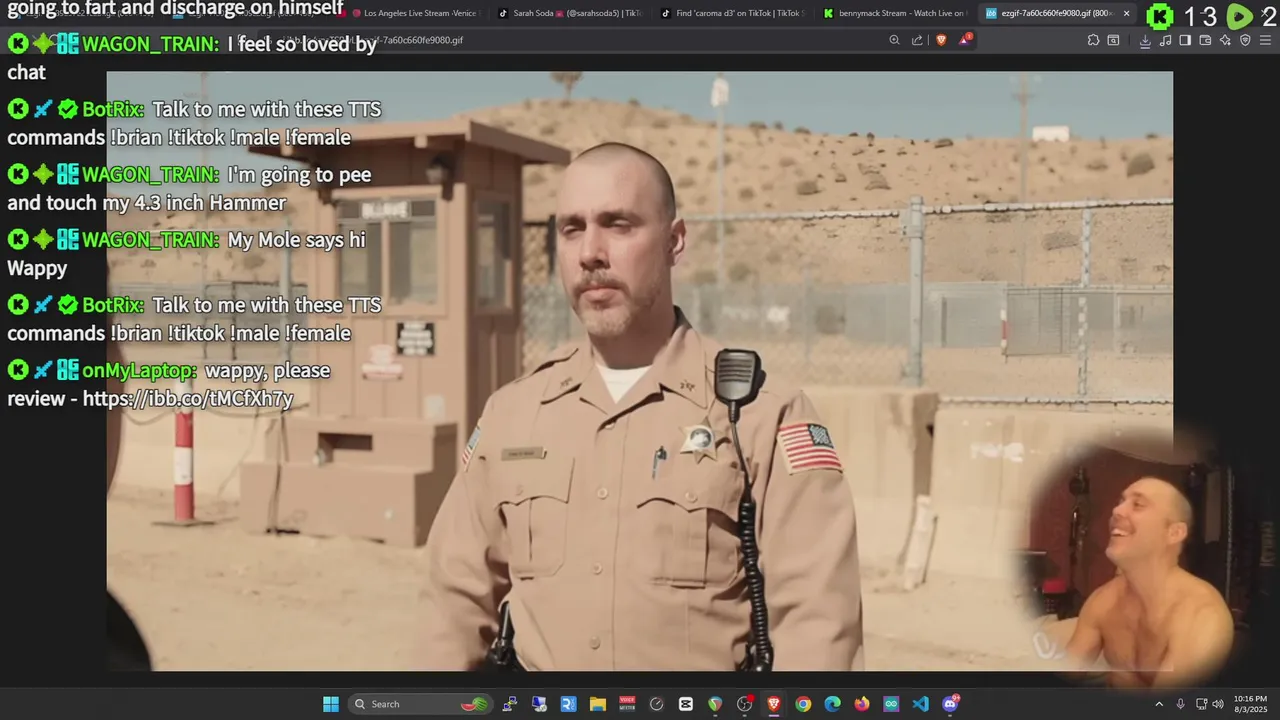Click the share page icon
1280x720 pixels.
click(917, 40)
